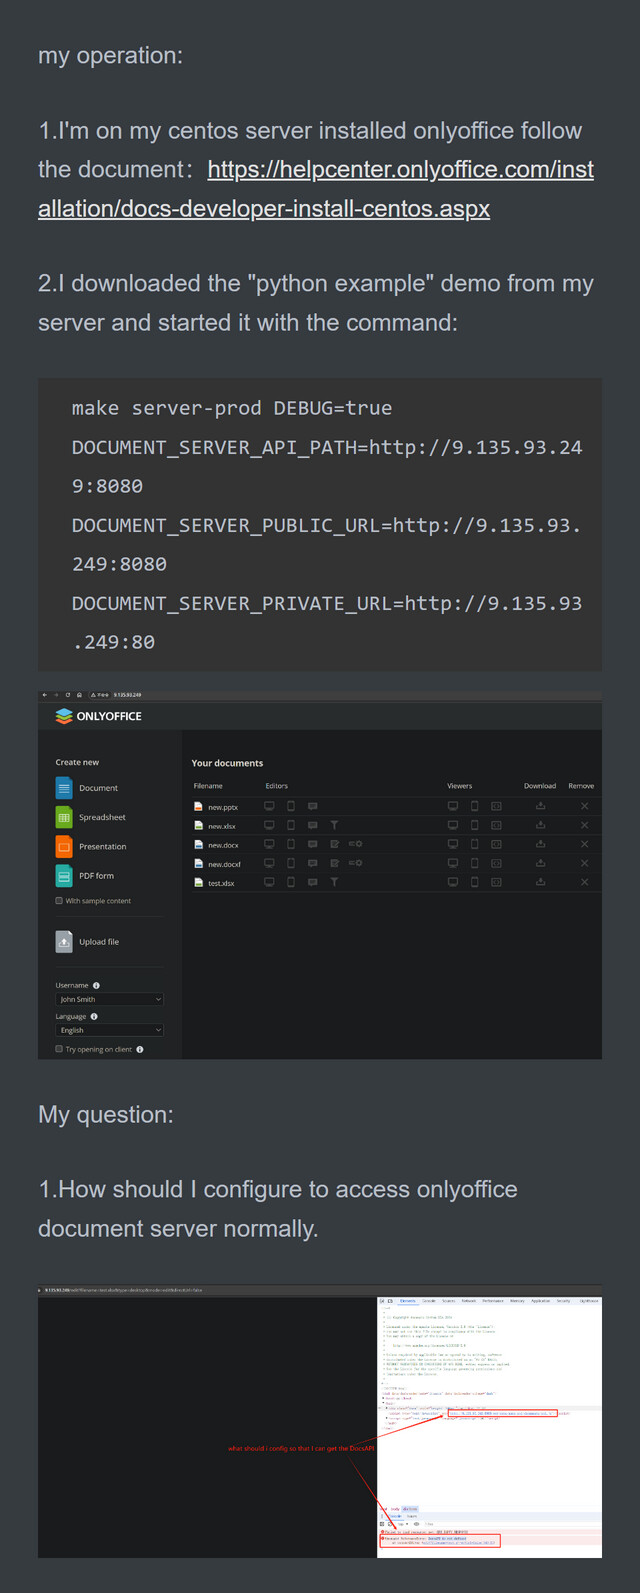
Task: Click the address bar showing 9.135.93.249
Action: pos(127,695)
